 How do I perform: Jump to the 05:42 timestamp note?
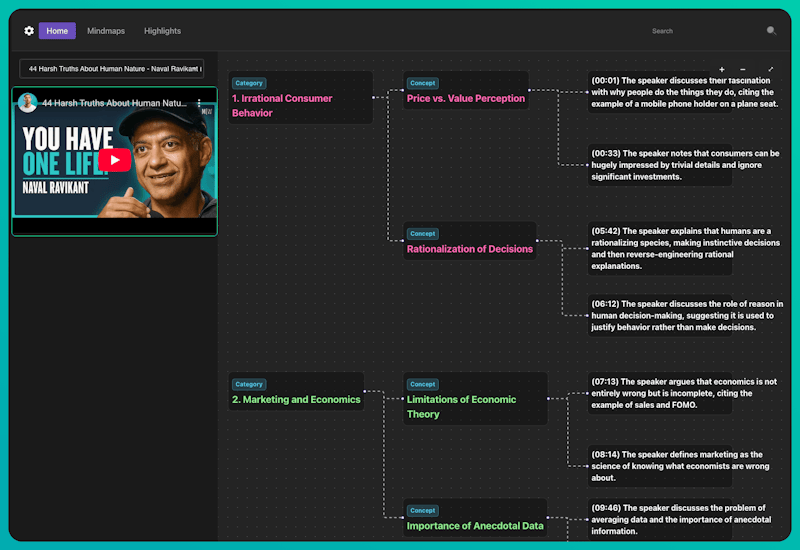tap(660, 248)
